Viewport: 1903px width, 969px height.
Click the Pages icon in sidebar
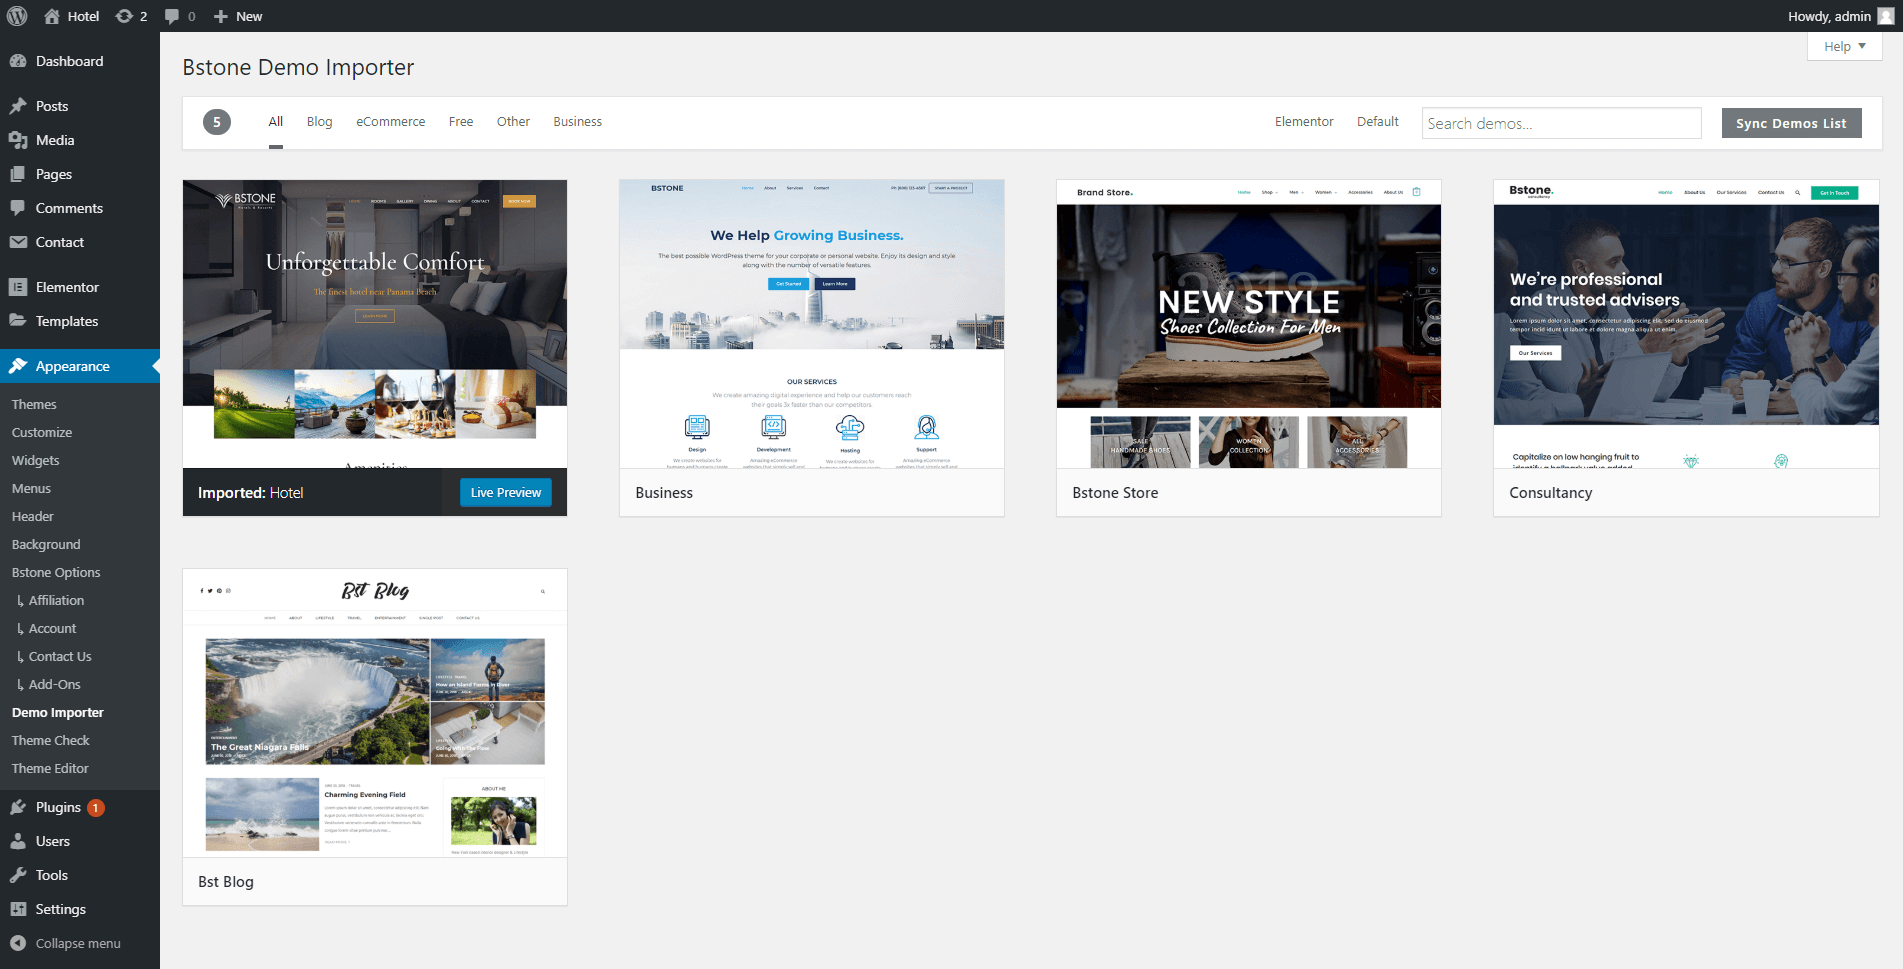(18, 174)
